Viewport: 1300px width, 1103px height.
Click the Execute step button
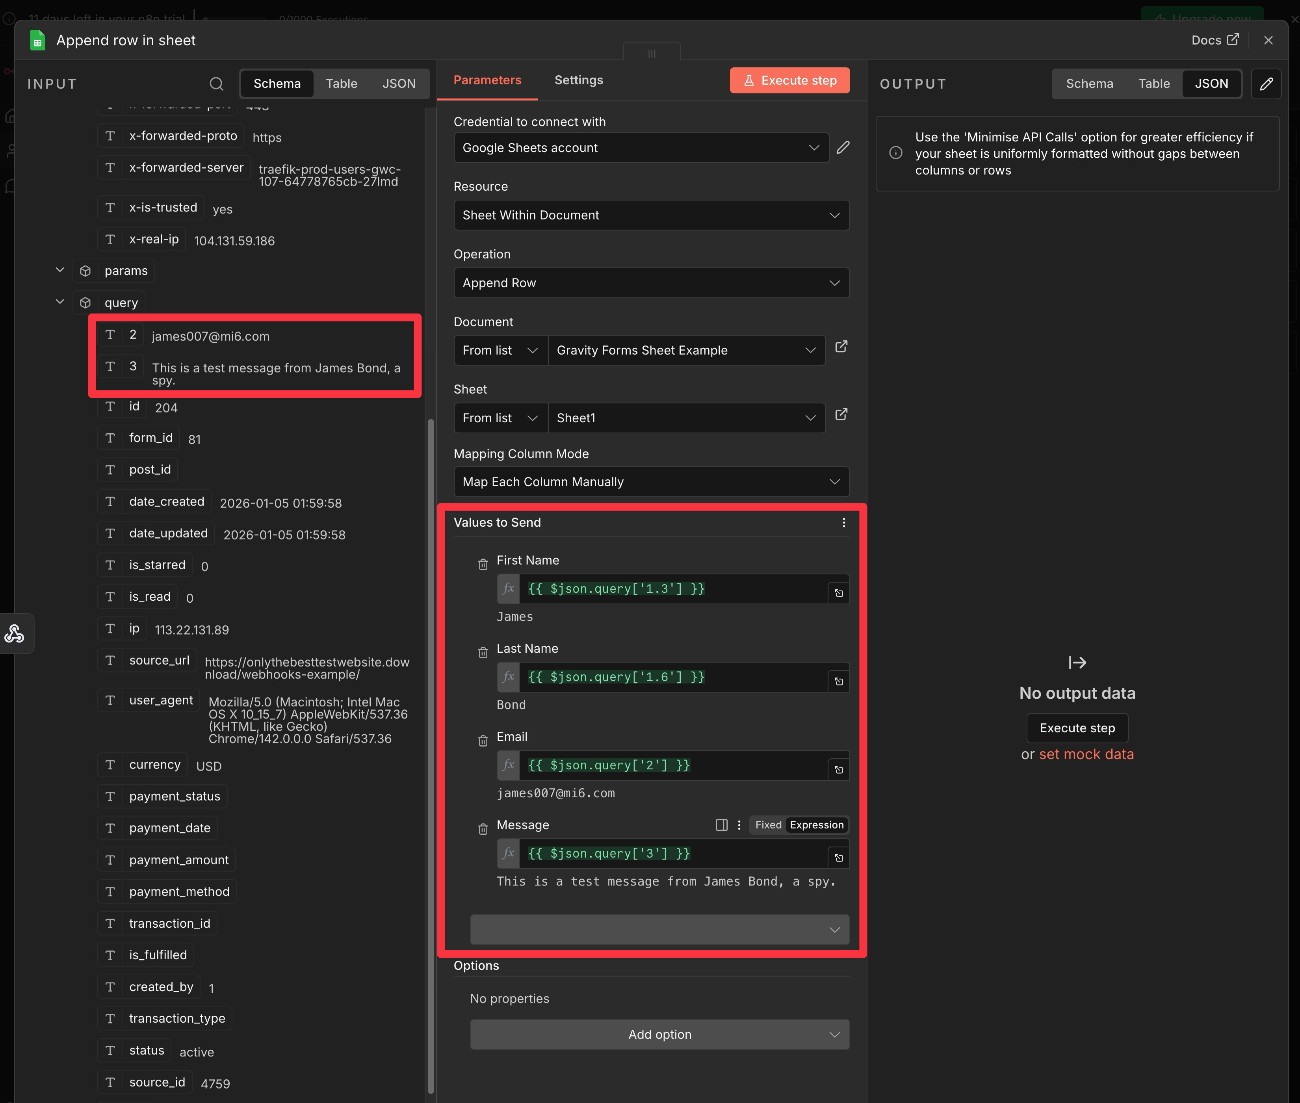(790, 80)
